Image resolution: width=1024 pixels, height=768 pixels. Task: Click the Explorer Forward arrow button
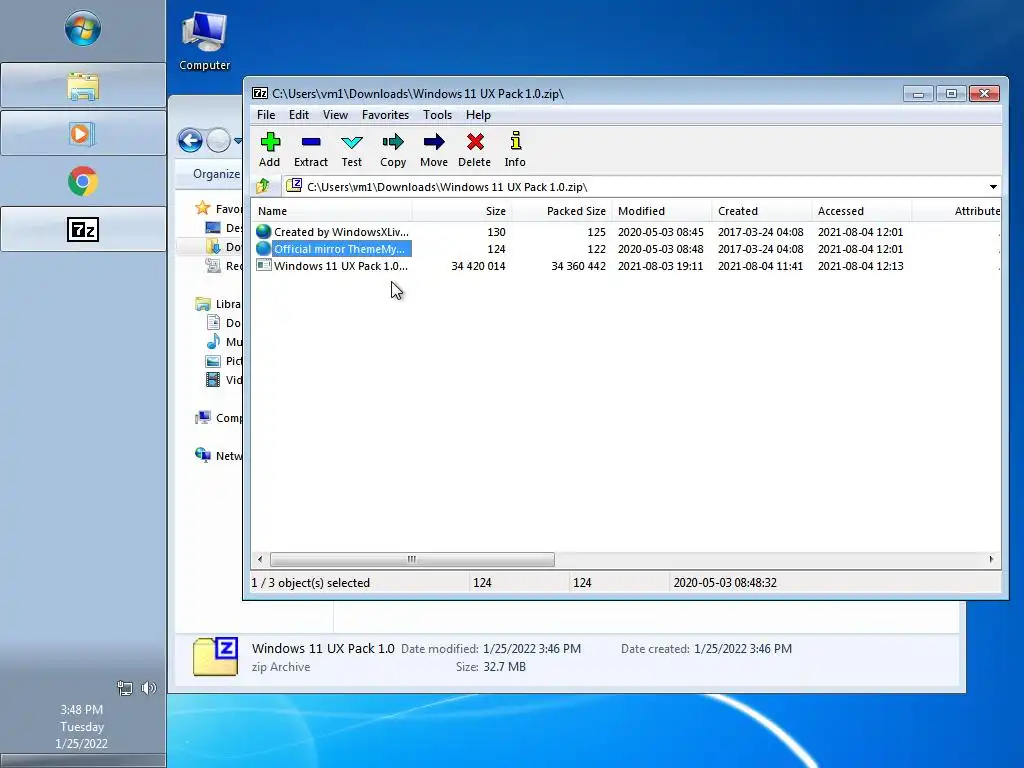(218, 140)
